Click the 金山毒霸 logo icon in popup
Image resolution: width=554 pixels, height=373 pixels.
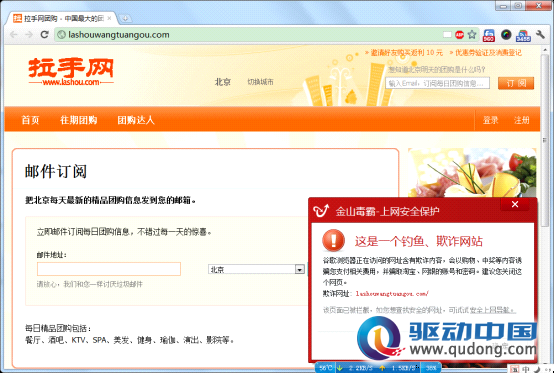pos(321,211)
